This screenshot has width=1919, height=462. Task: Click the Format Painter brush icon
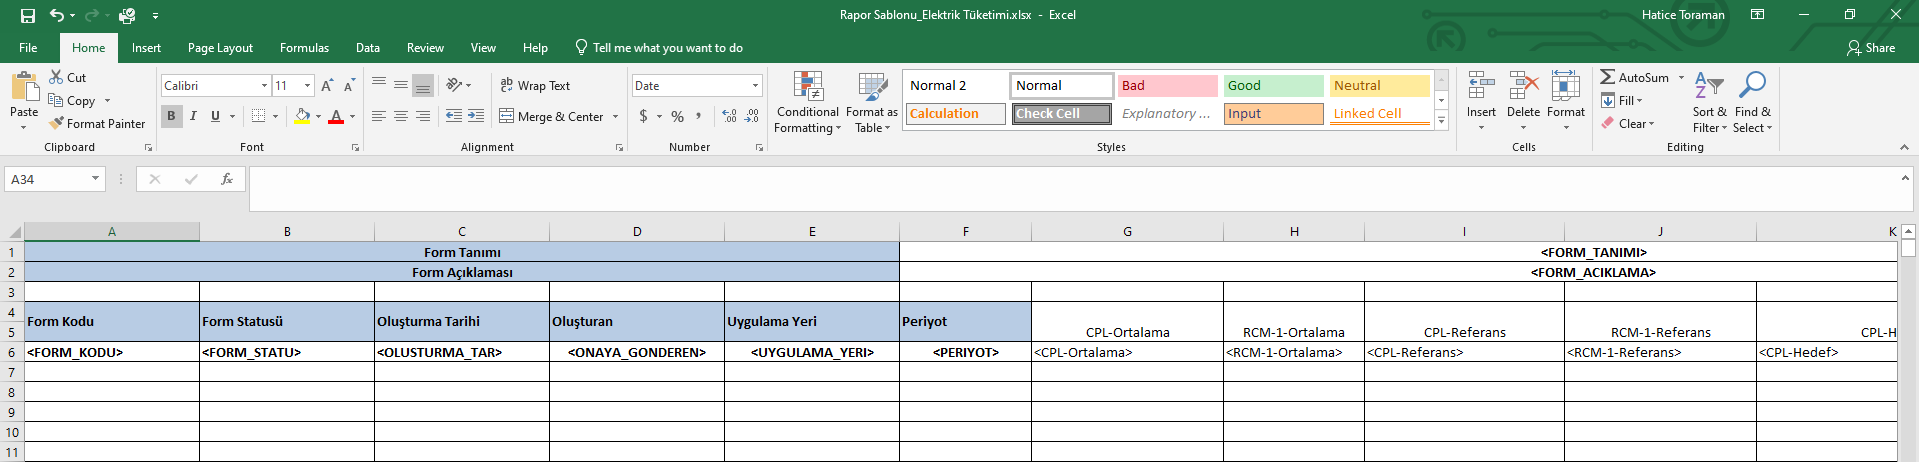[x=57, y=123]
